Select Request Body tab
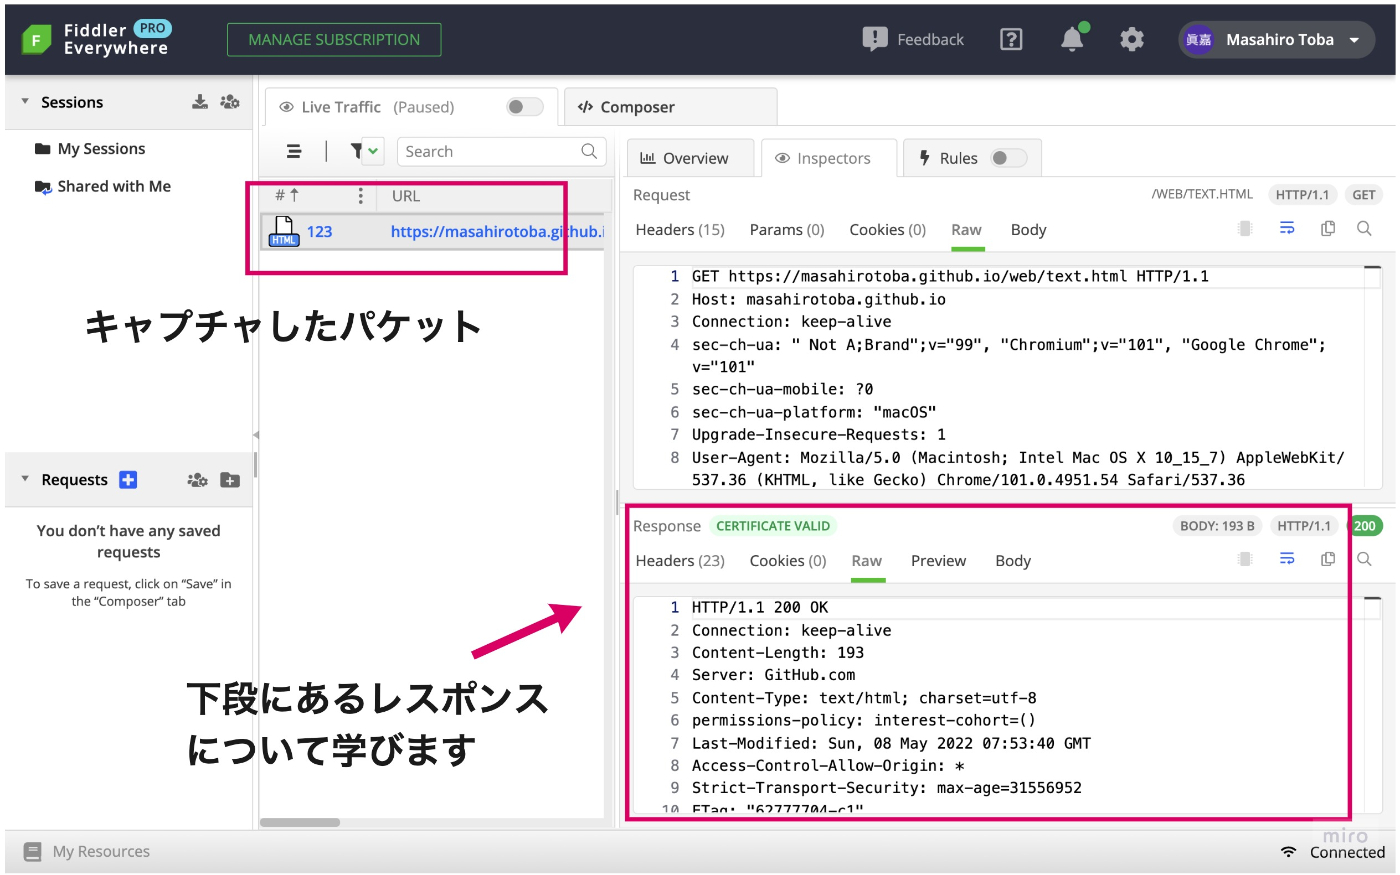 [1028, 230]
